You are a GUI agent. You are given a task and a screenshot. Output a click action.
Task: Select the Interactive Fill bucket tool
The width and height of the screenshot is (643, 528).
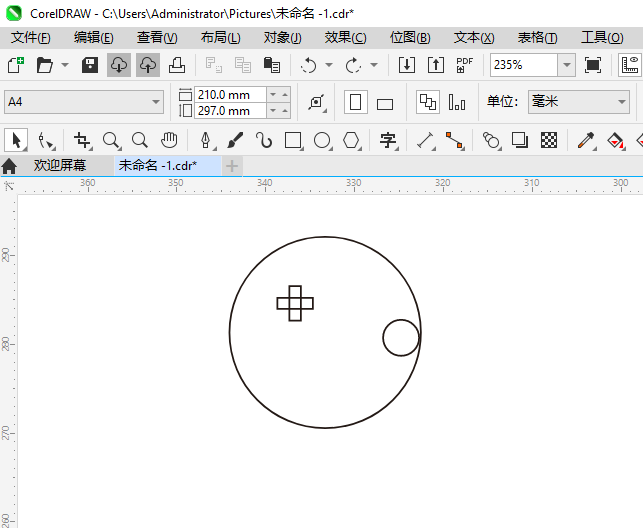coord(616,140)
